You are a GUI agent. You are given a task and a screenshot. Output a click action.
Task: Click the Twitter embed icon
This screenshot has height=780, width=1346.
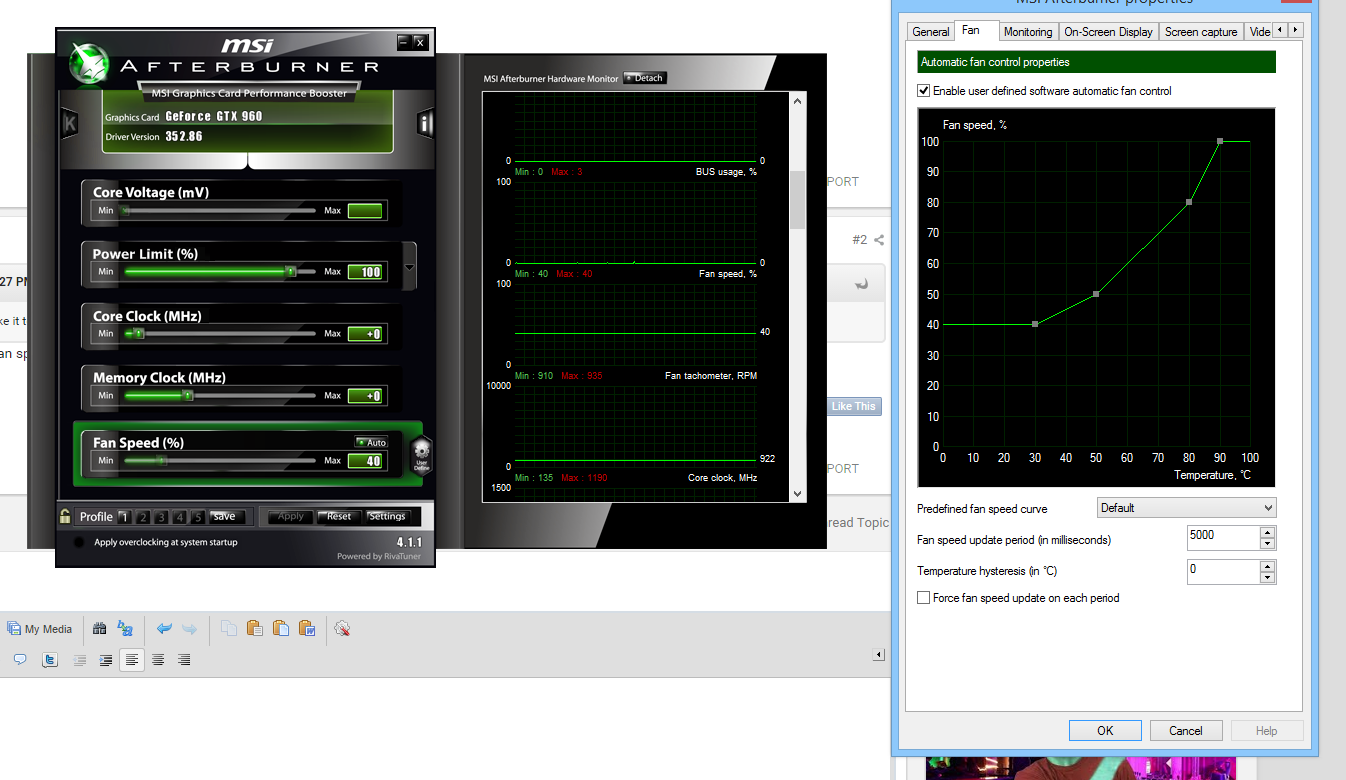coord(50,660)
